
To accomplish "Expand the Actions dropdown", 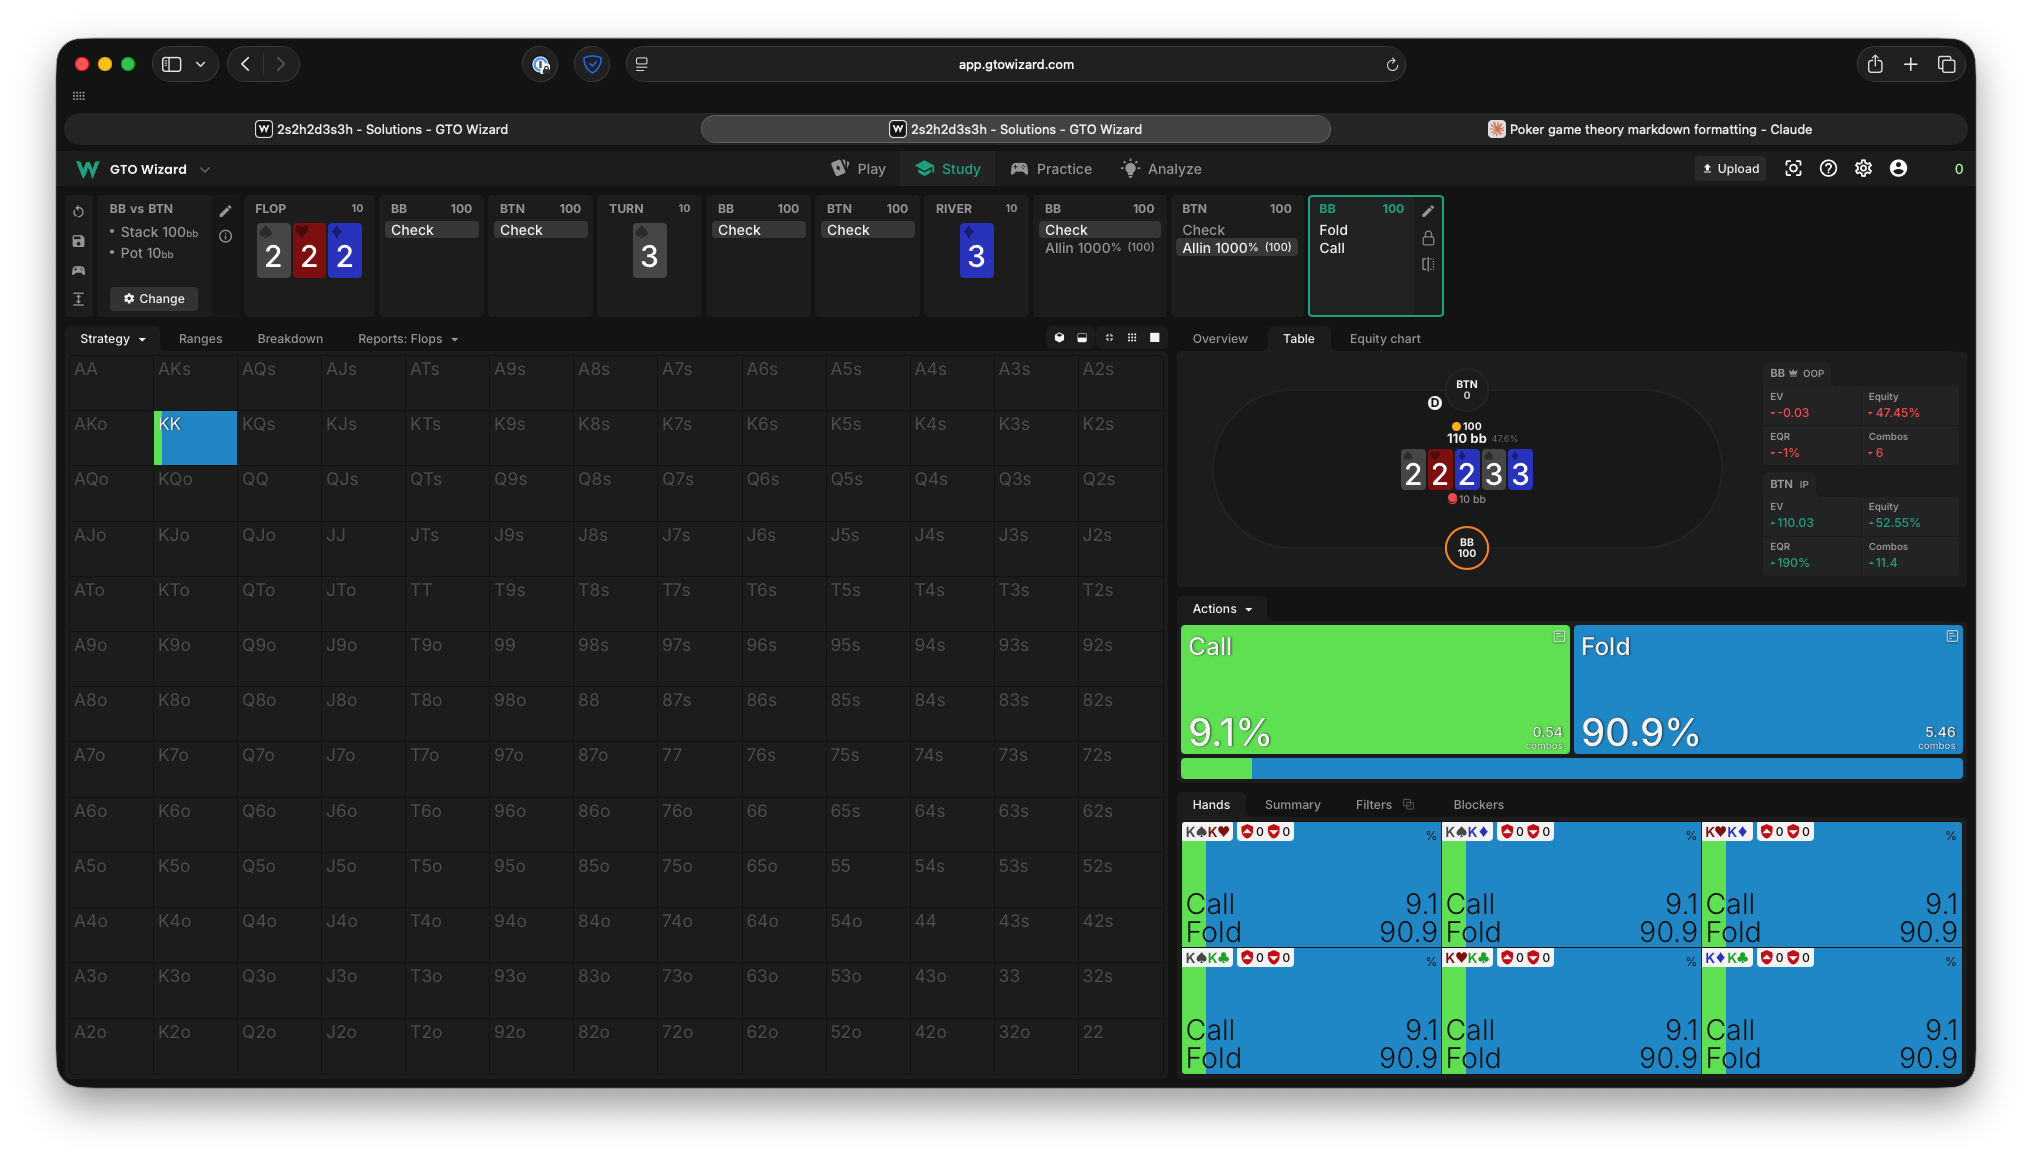I will tap(1221, 609).
